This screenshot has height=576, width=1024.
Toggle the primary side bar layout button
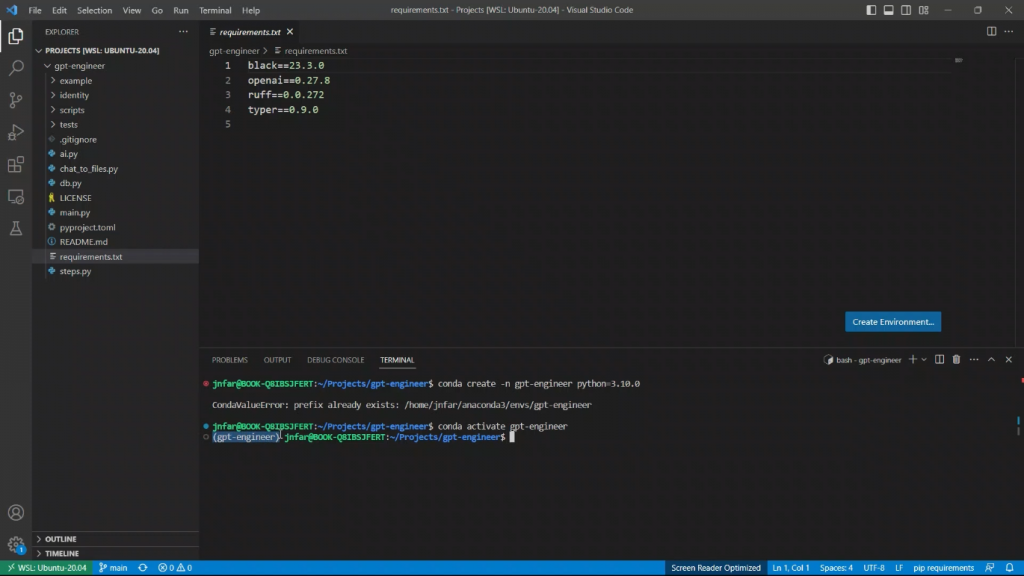(x=871, y=10)
